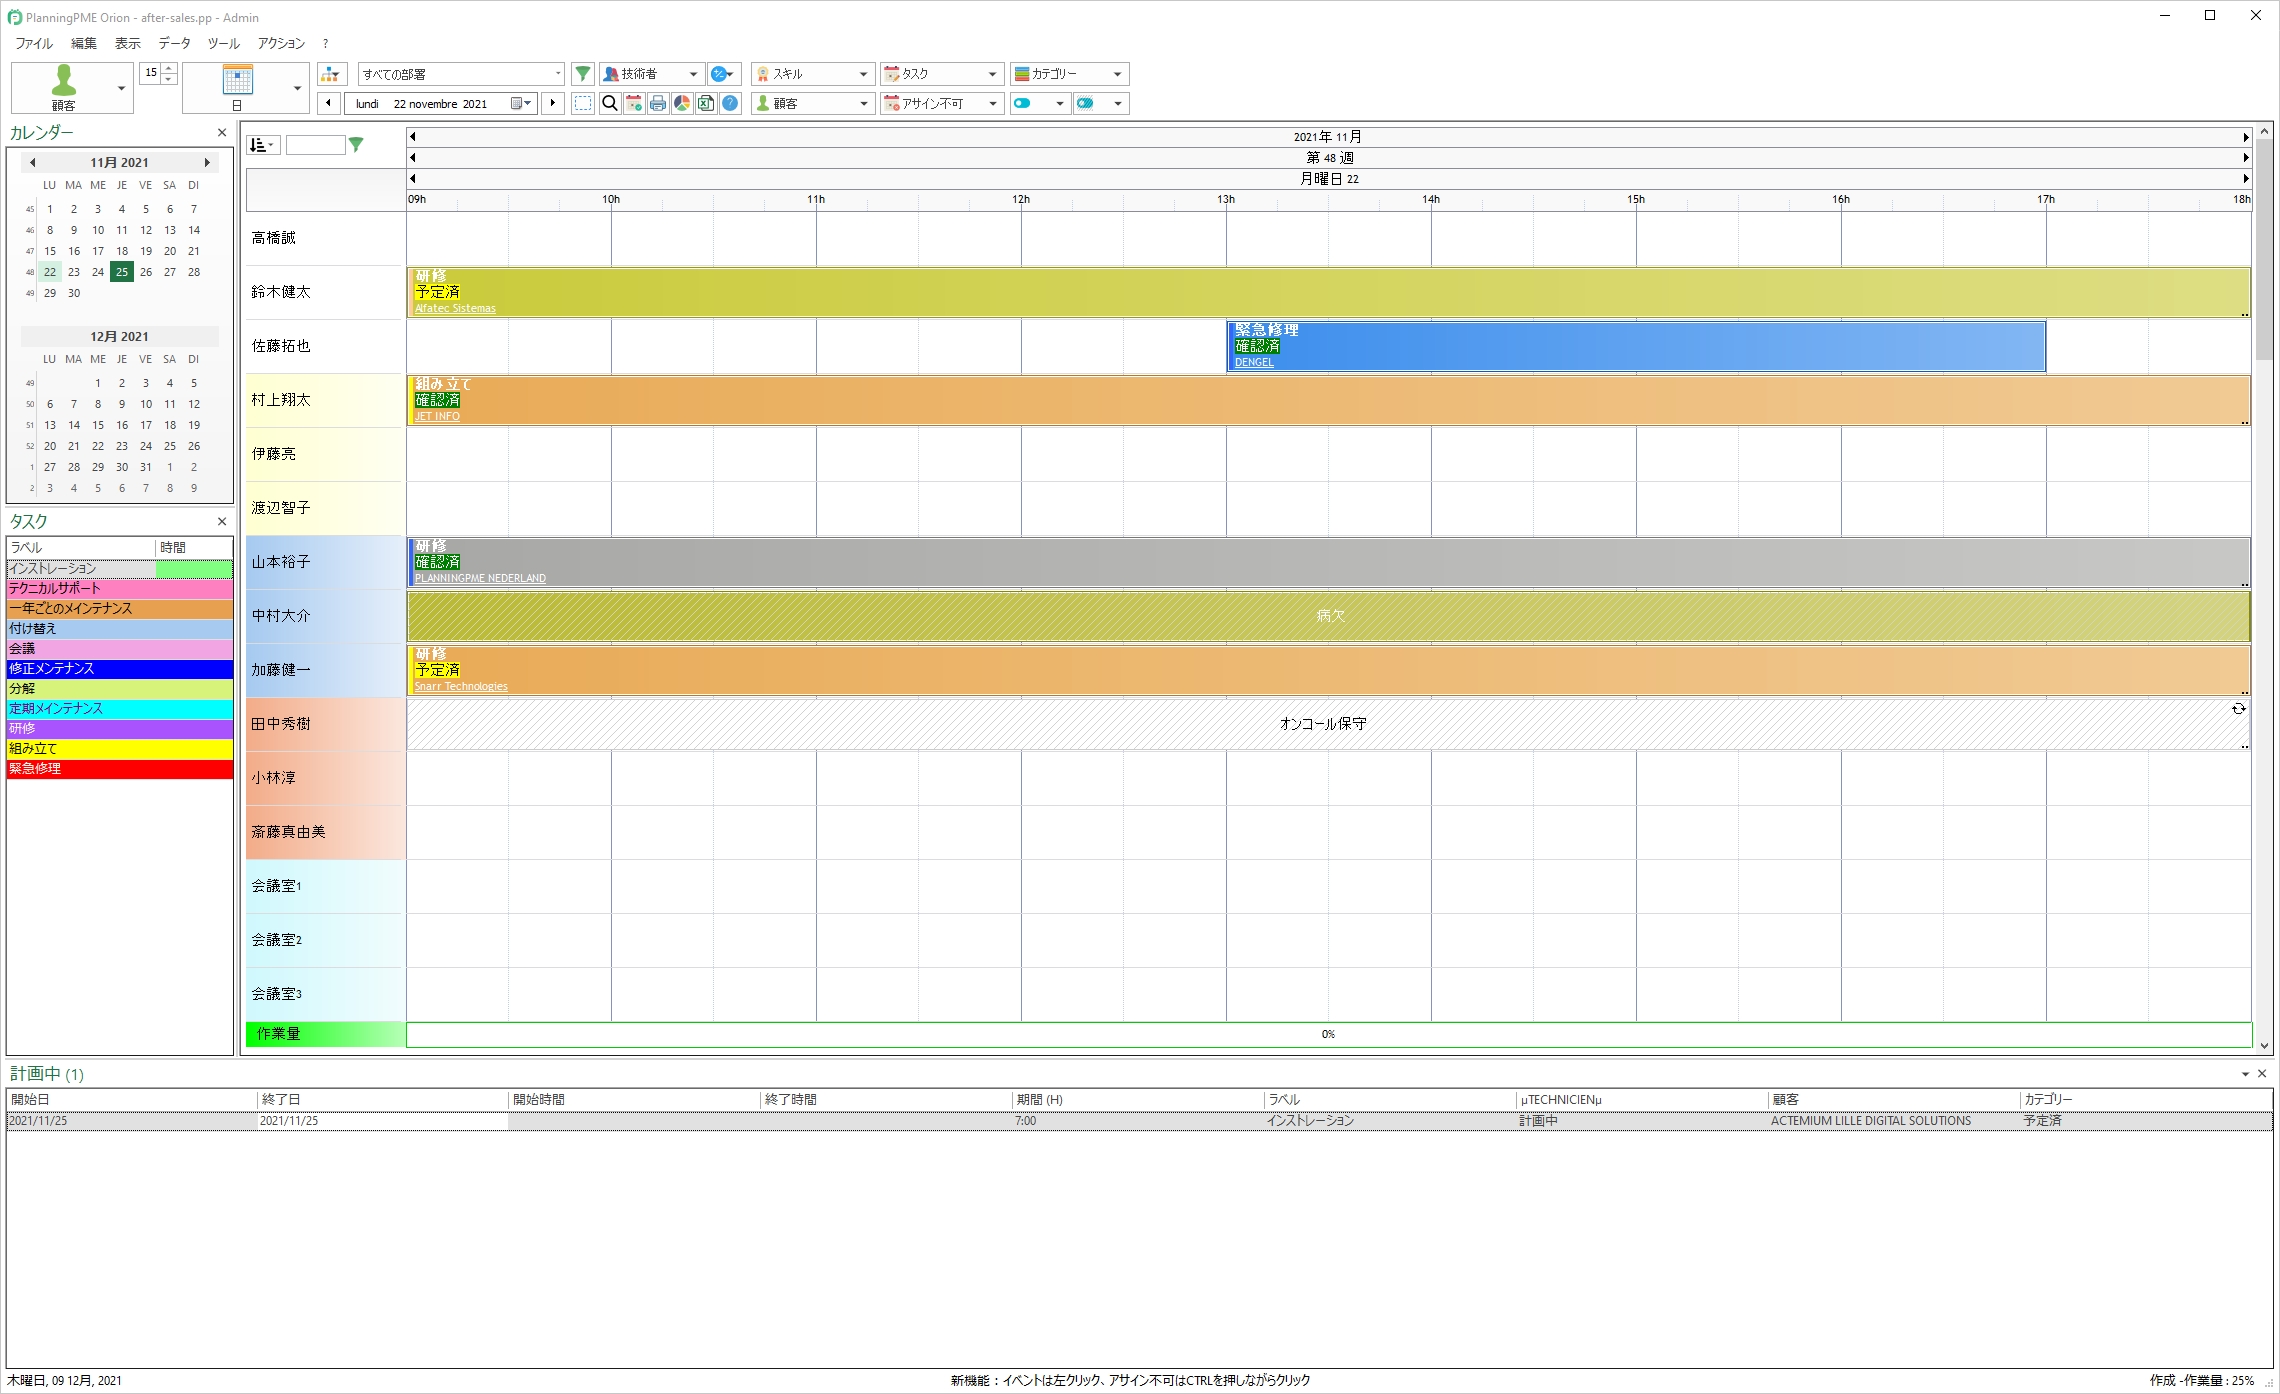The image size is (2280, 1394).
Task: Open the DENGEL customer link
Action: pos(1254,362)
